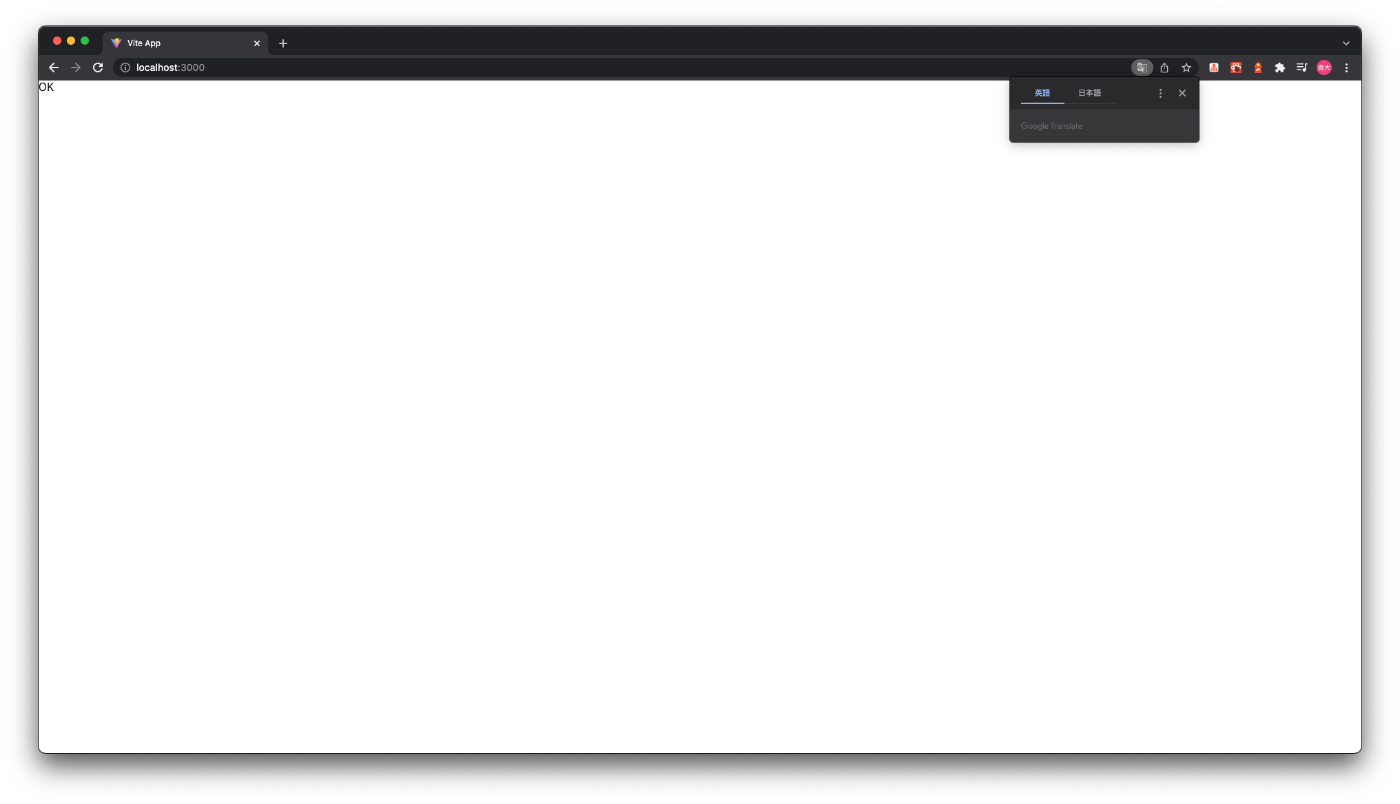Viewport: 1400px width, 804px height.
Task: Expand the tab search chevron
Action: point(1346,43)
